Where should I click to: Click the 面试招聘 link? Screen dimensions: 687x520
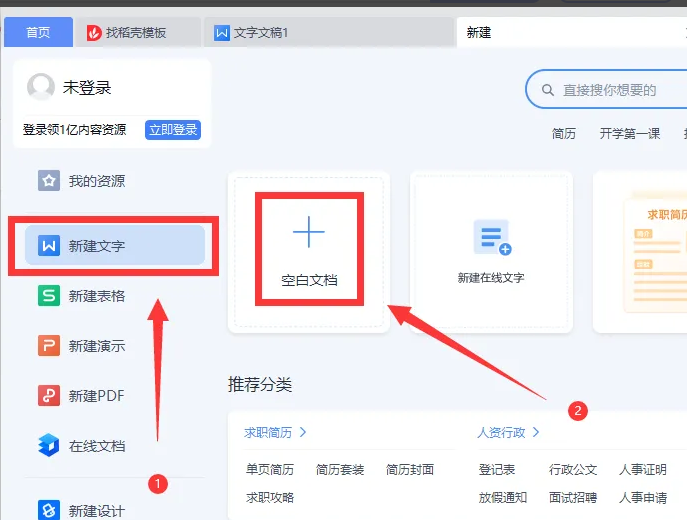click(x=573, y=497)
